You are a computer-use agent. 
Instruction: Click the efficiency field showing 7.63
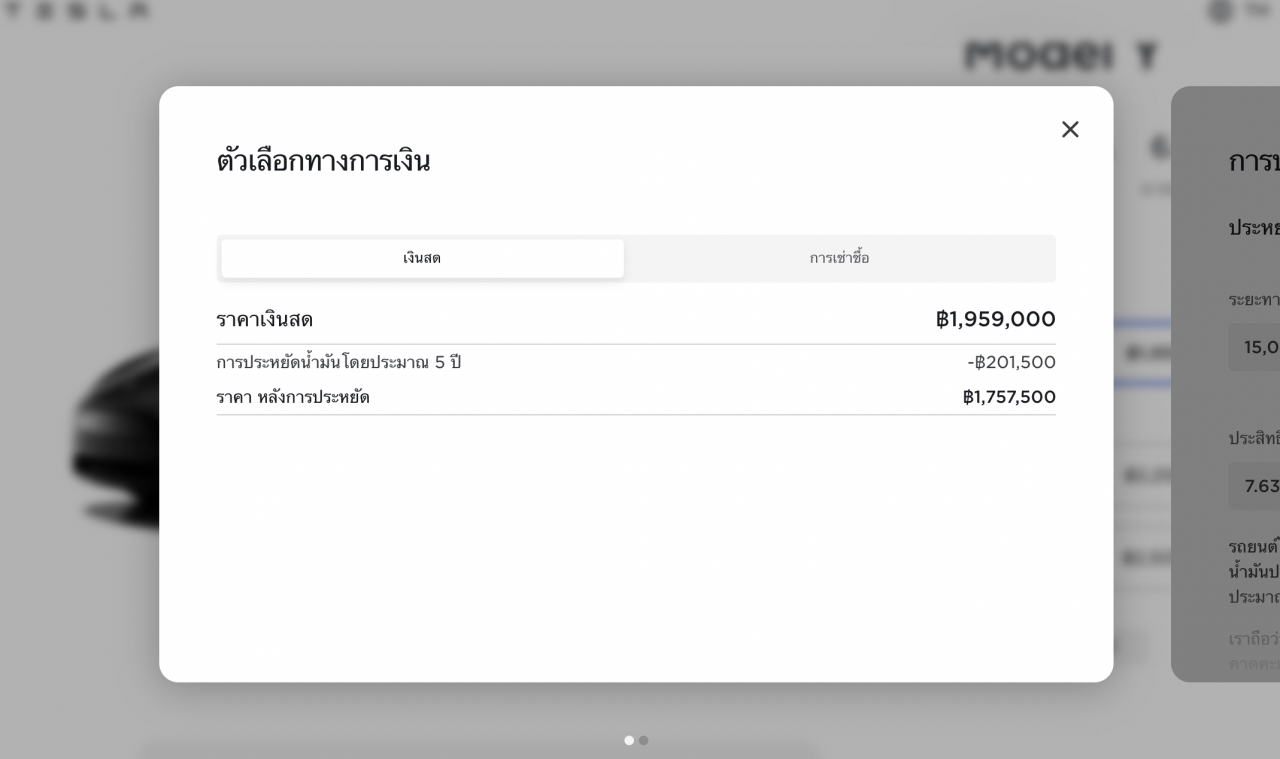click(1254, 486)
